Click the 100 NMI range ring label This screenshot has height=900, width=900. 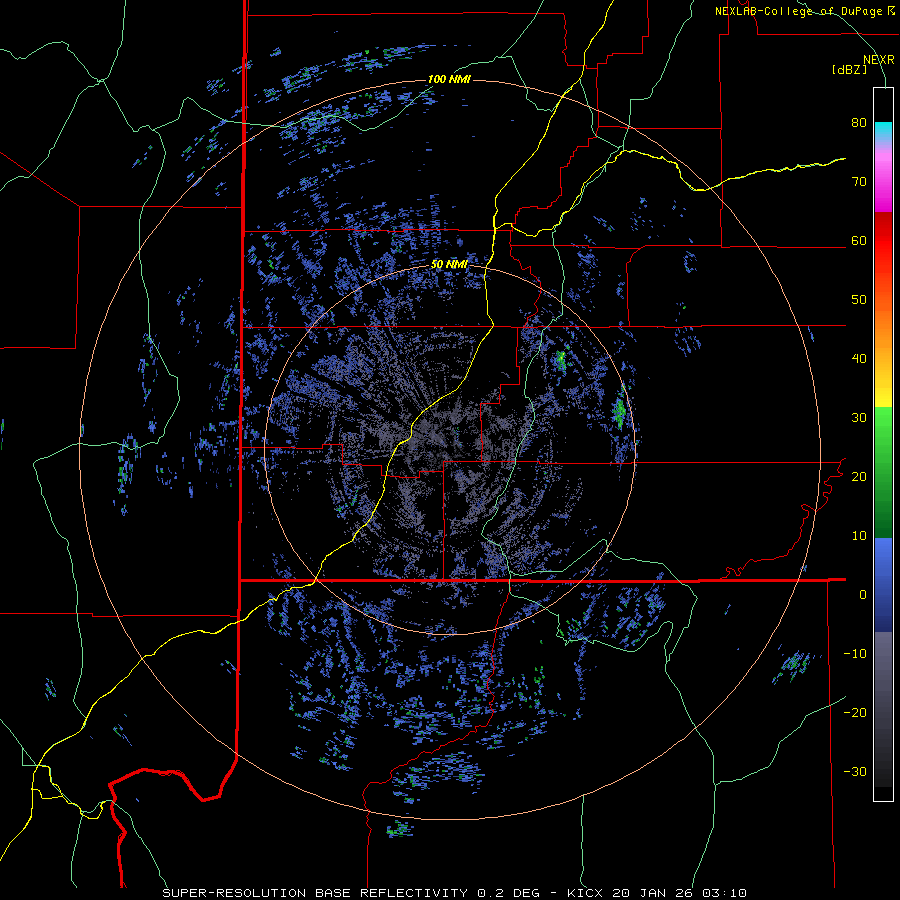pyautogui.click(x=449, y=79)
